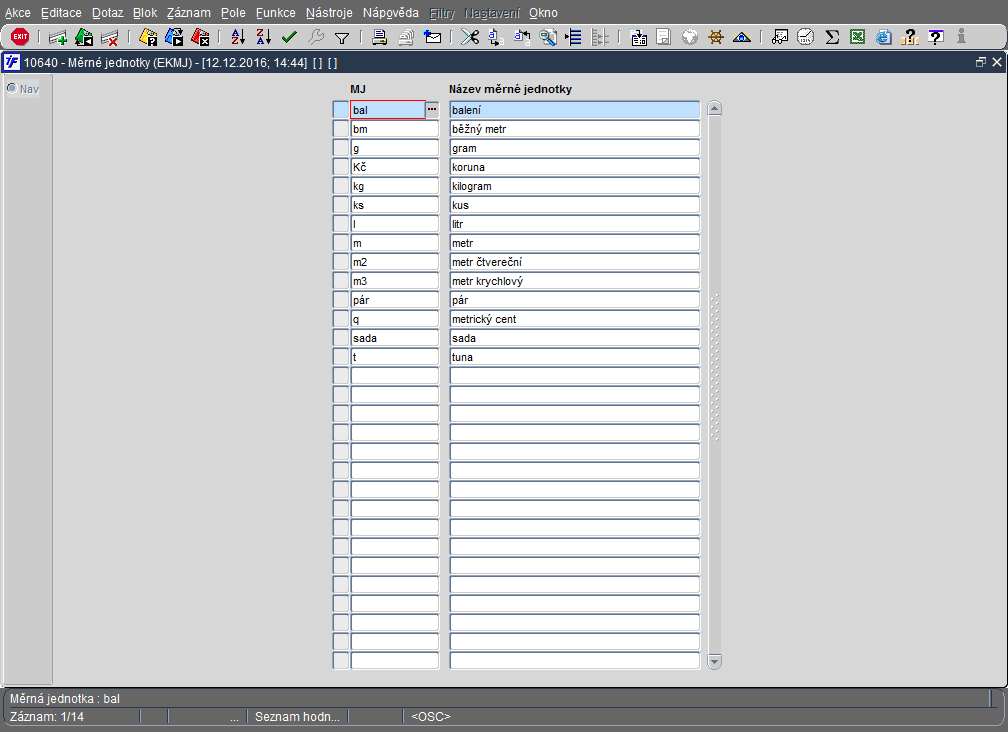Image resolution: width=1008 pixels, height=732 pixels.
Task: Export to Excel with the green spreadsheet icon
Action: coord(857,37)
